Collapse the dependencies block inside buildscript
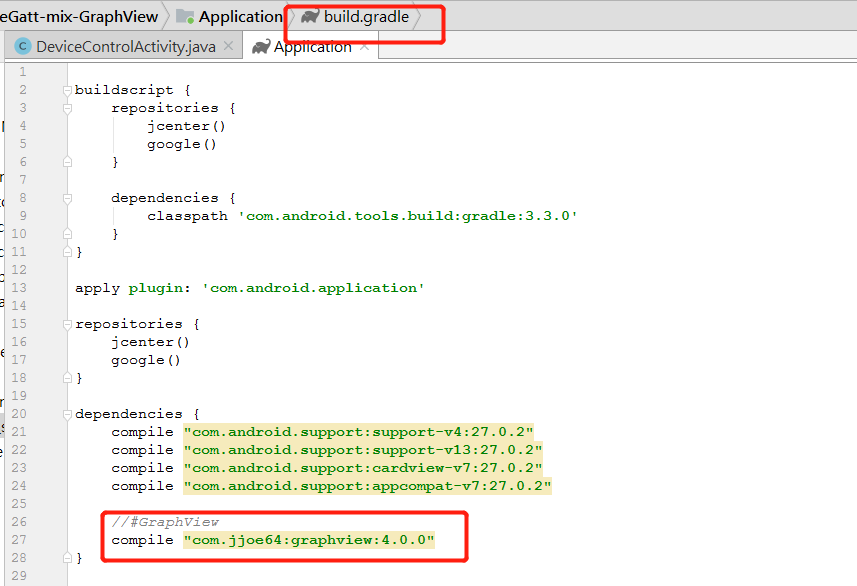857x586 pixels. click(x=68, y=197)
